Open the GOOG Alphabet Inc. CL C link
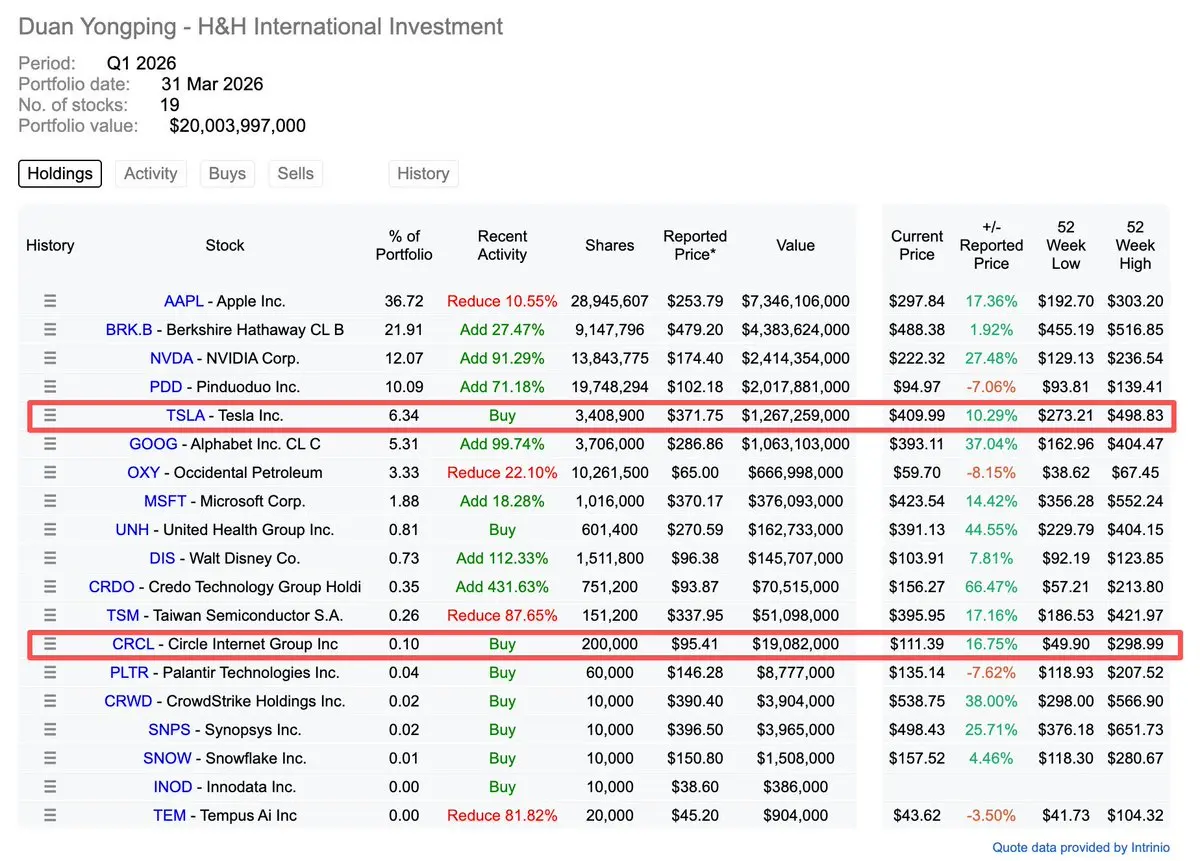The height and width of the screenshot is (861, 1200). (225, 444)
